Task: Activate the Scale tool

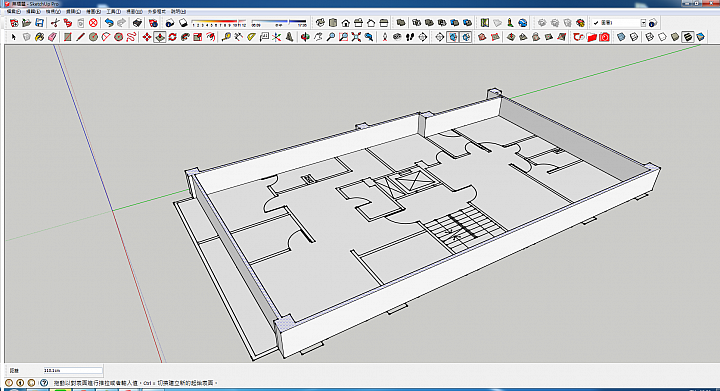Action: point(197,37)
